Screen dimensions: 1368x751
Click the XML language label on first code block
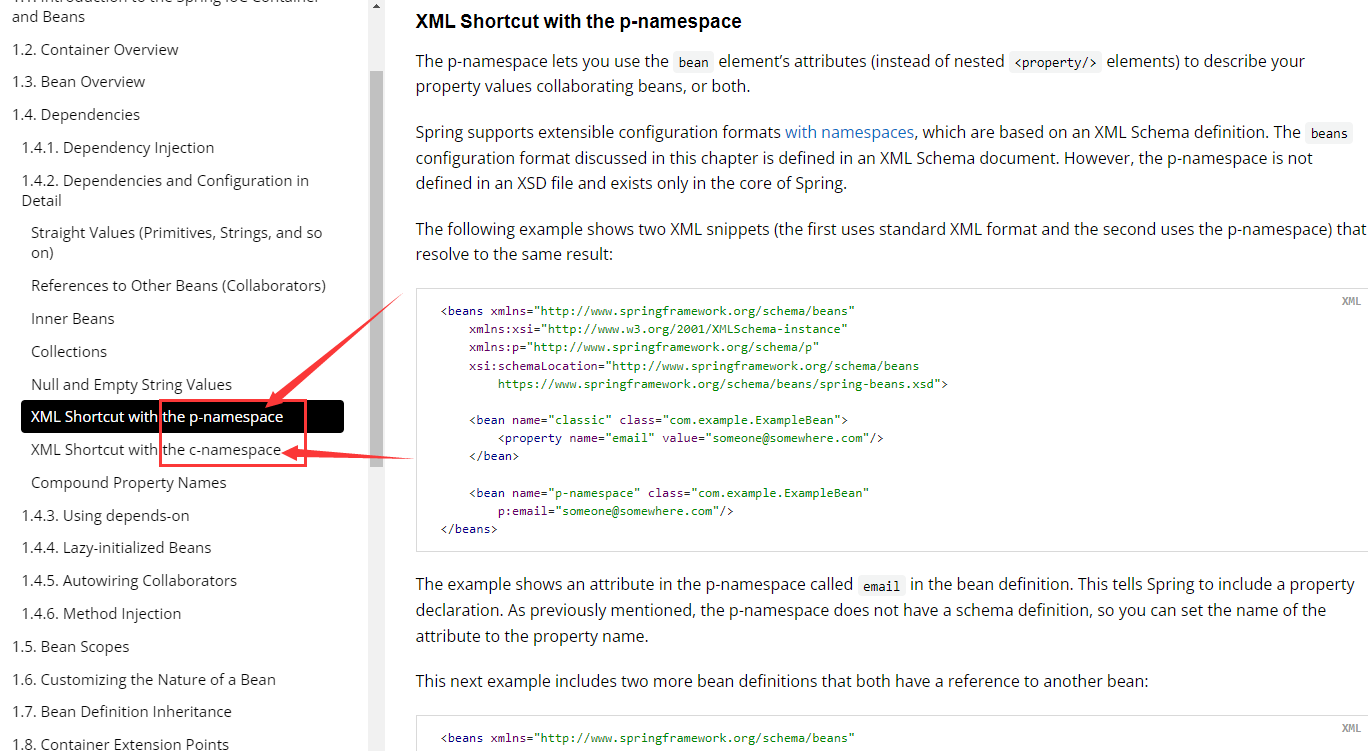(x=1351, y=301)
